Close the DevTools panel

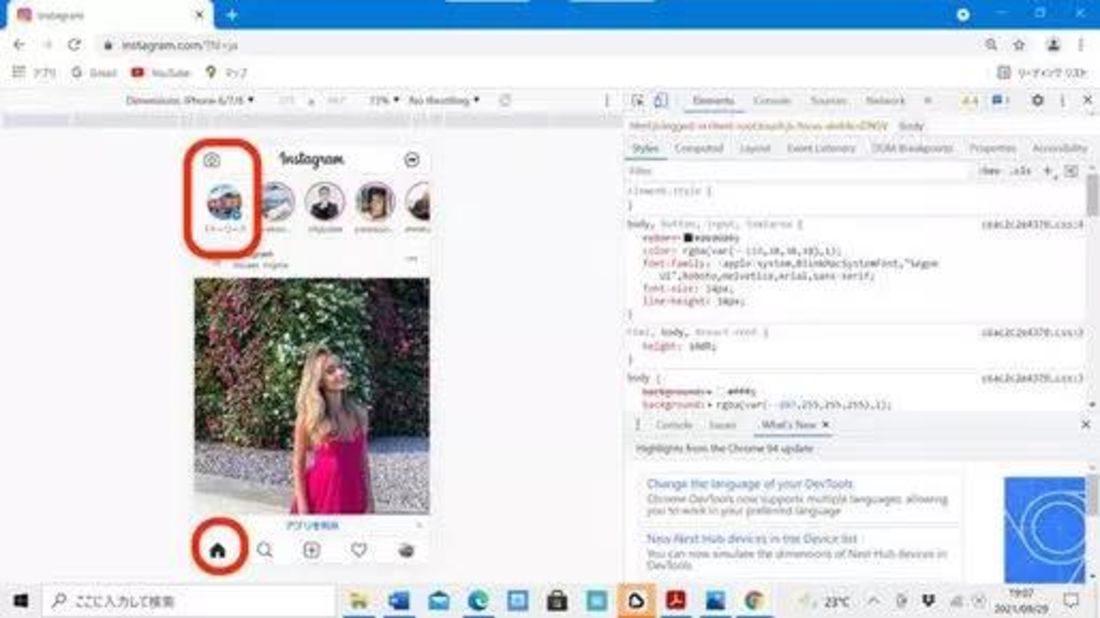point(1087,101)
